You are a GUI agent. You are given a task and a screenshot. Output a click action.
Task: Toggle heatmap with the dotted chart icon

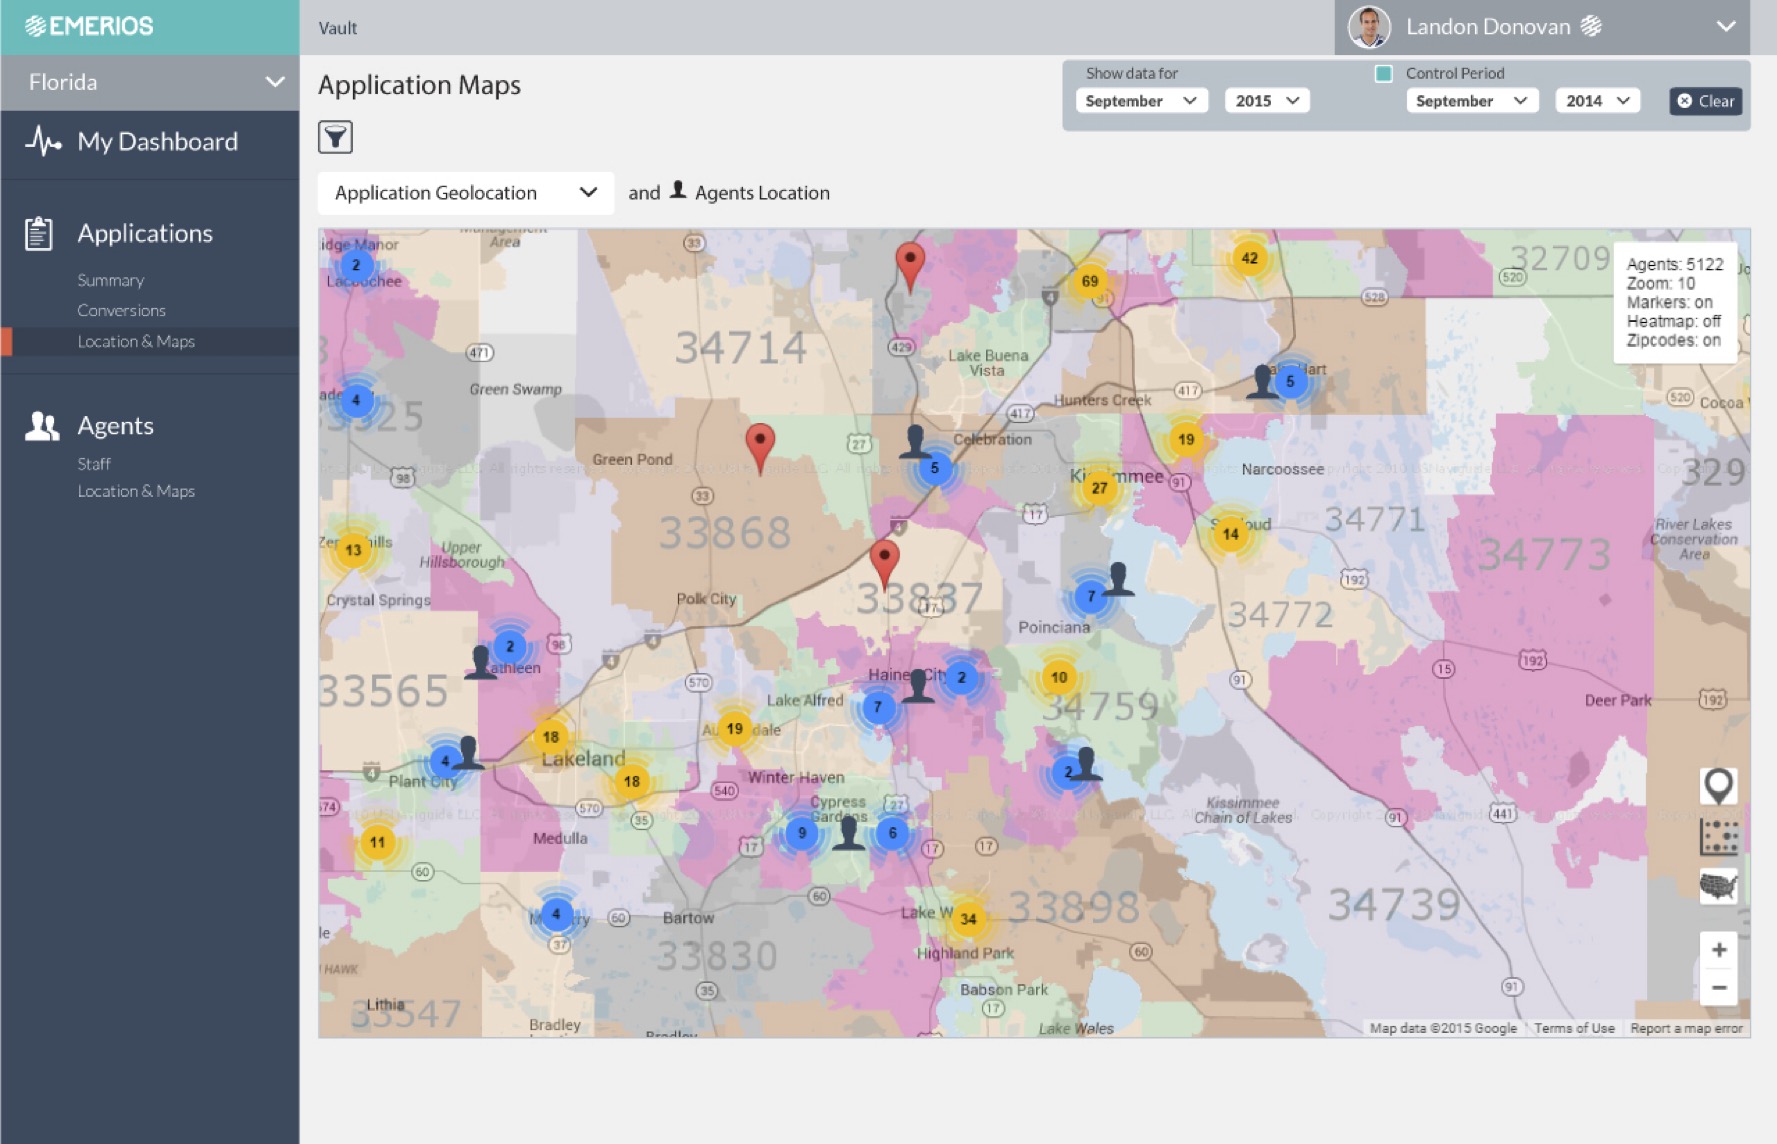1718,836
